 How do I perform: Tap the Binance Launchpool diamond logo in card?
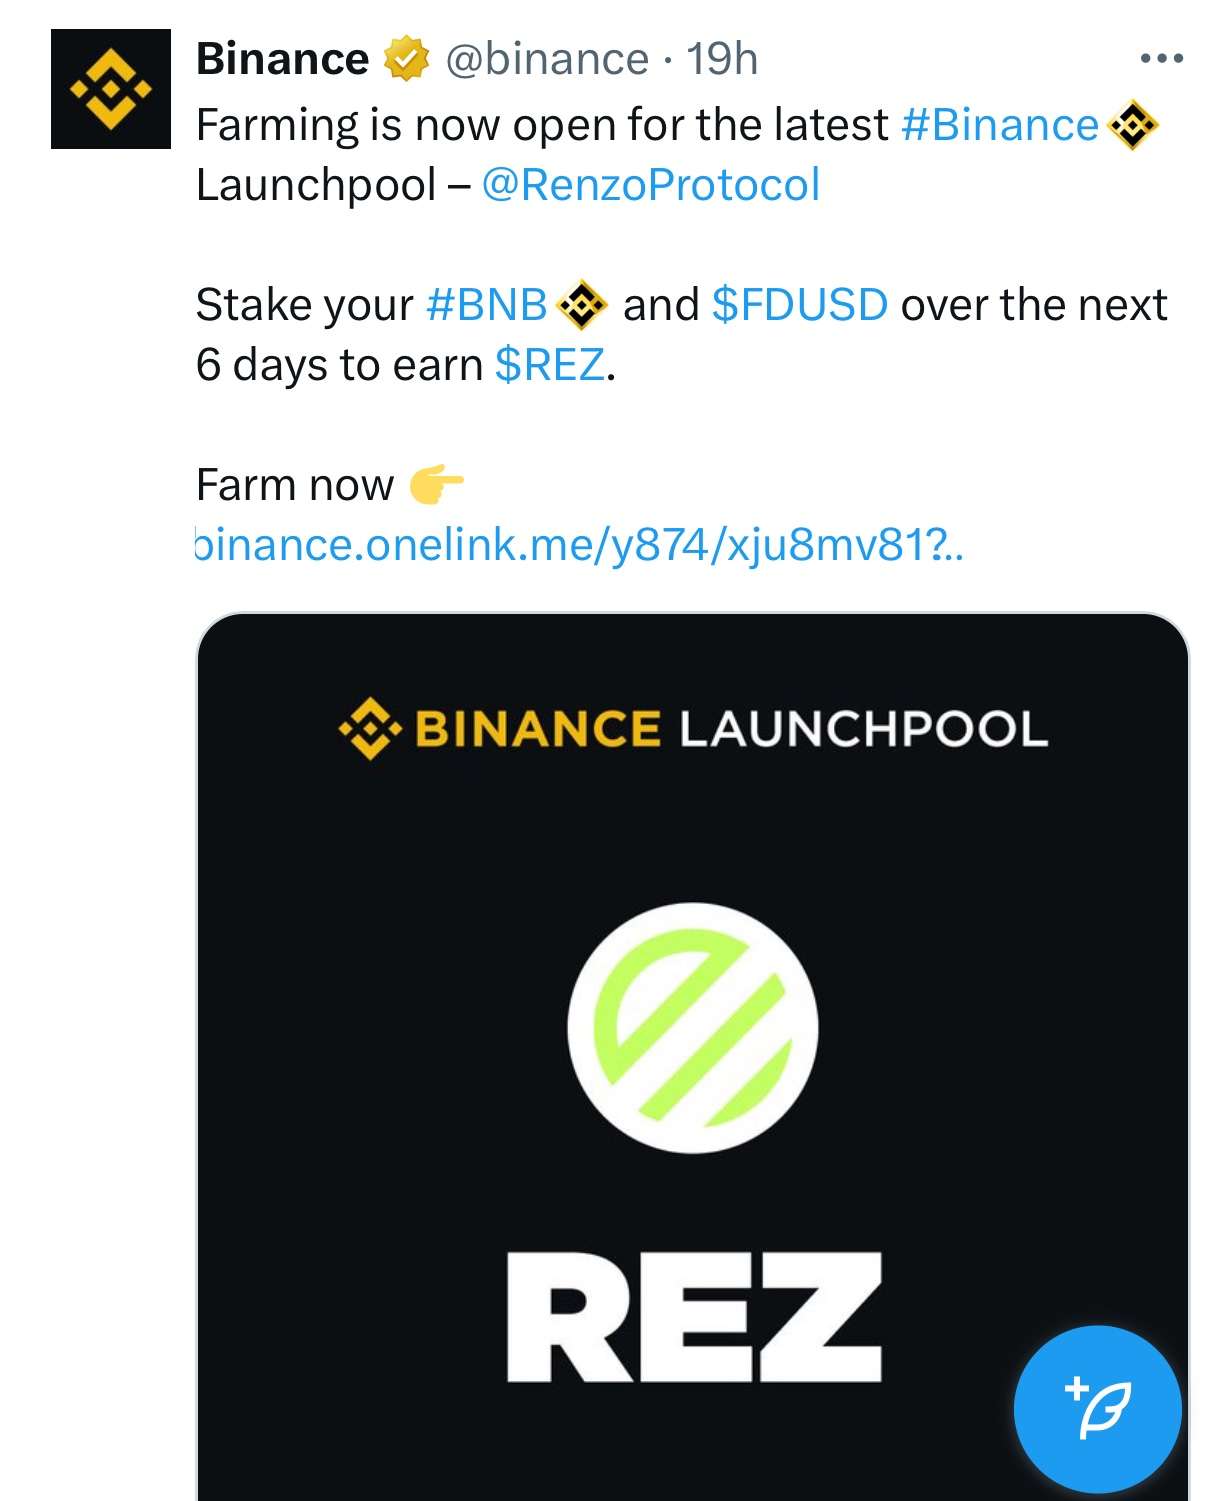(x=370, y=728)
